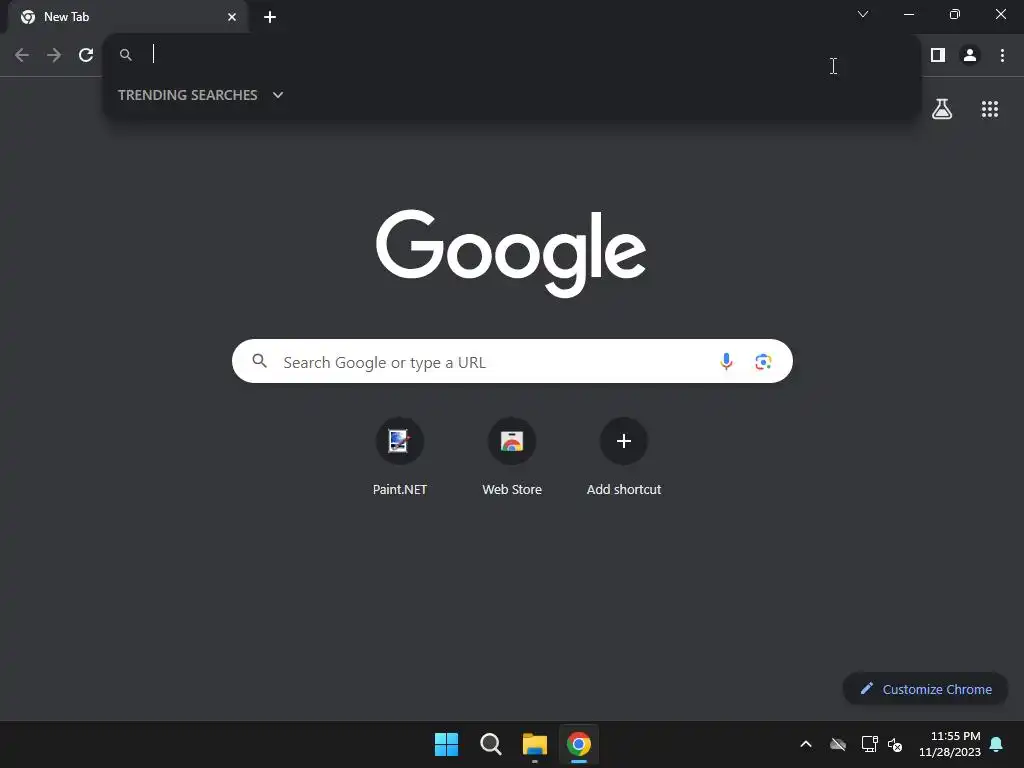
Task: Click the muted volume tray icon
Action: pos(895,744)
